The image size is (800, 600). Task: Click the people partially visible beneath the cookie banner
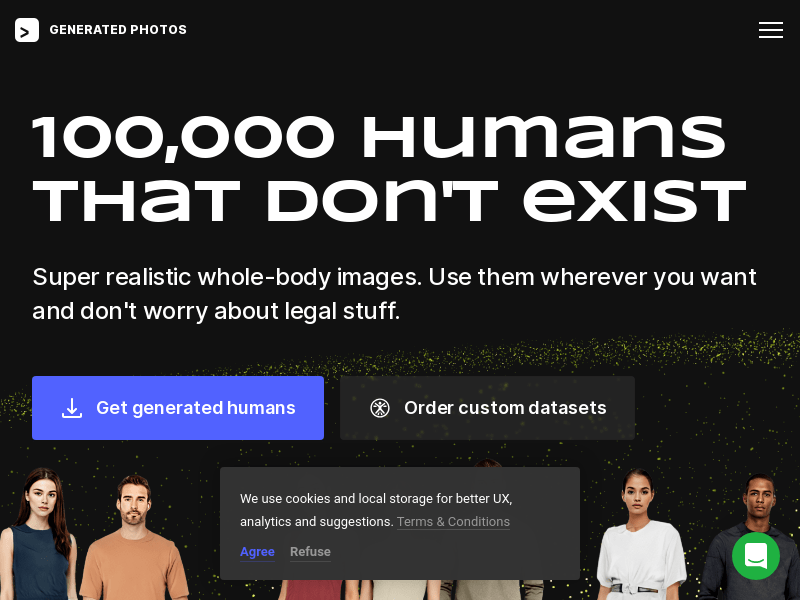click(x=408, y=590)
